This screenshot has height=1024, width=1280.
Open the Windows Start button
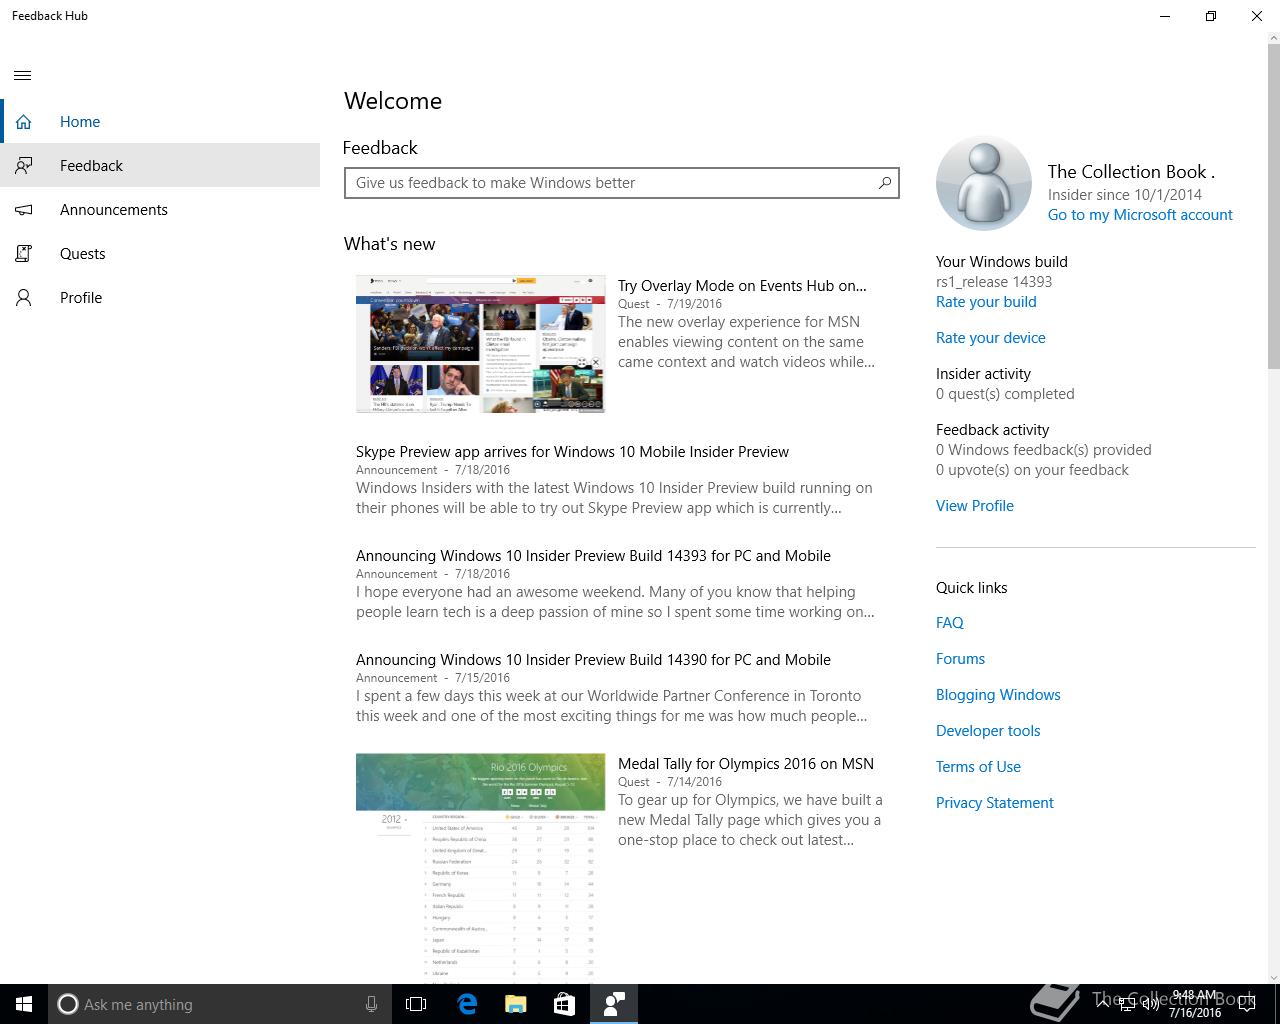pyautogui.click(x=24, y=1004)
